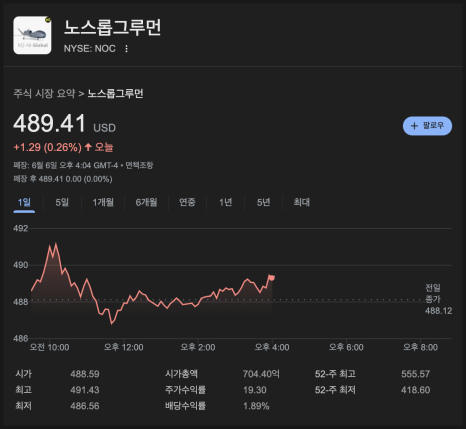Switch to the 5일 chart tab
The width and height of the screenshot is (466, 429).
point(62,202)
